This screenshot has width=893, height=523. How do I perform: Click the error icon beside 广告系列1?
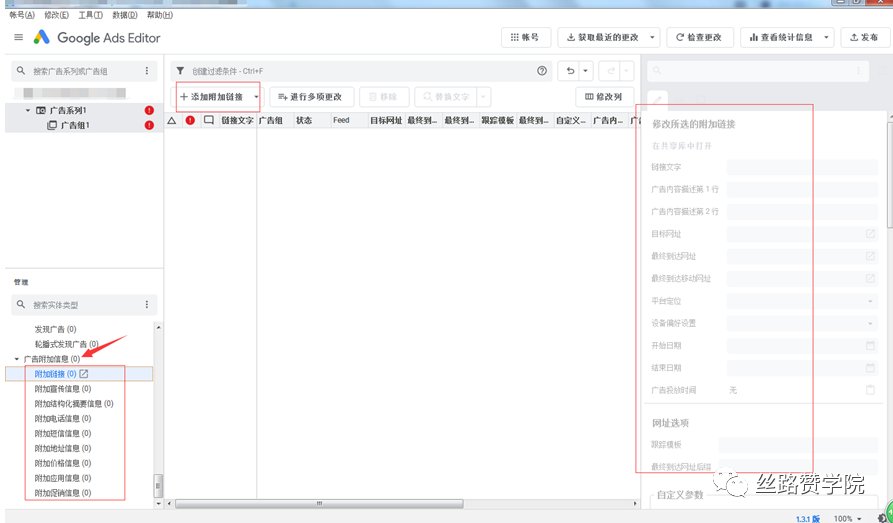click(x=149, y=111)
